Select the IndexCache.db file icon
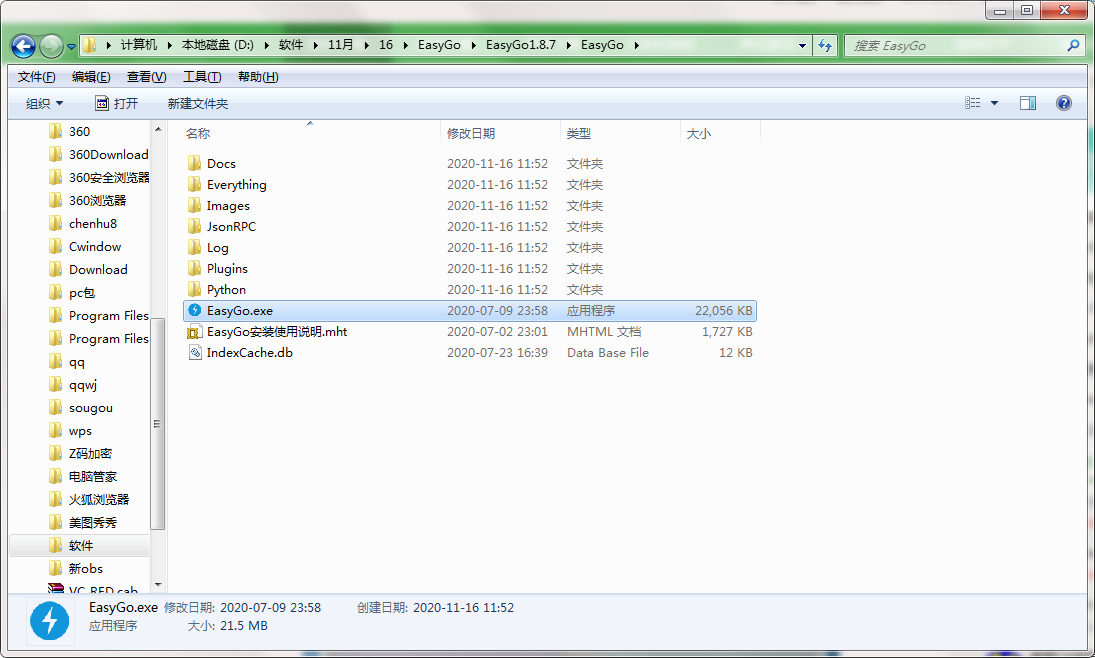Screen dimensions: 1095x658 click(x=195, y=353)
